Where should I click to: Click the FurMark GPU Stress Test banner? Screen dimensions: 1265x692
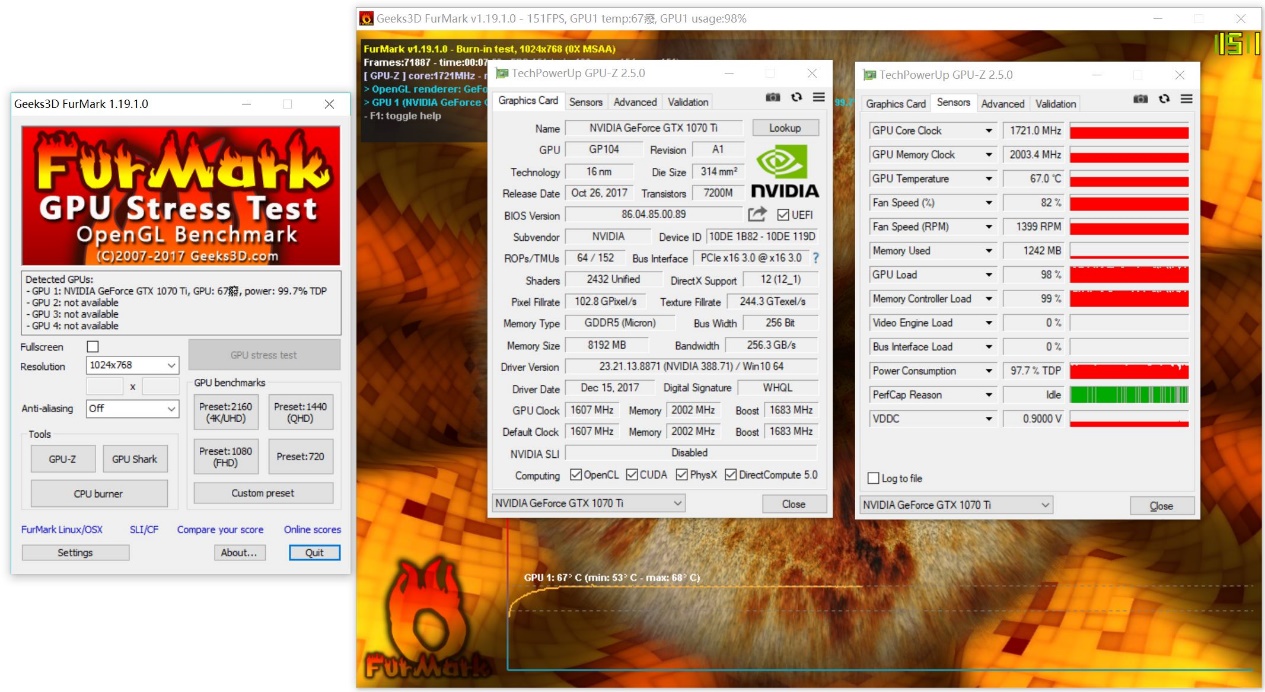tap(181, 196)
